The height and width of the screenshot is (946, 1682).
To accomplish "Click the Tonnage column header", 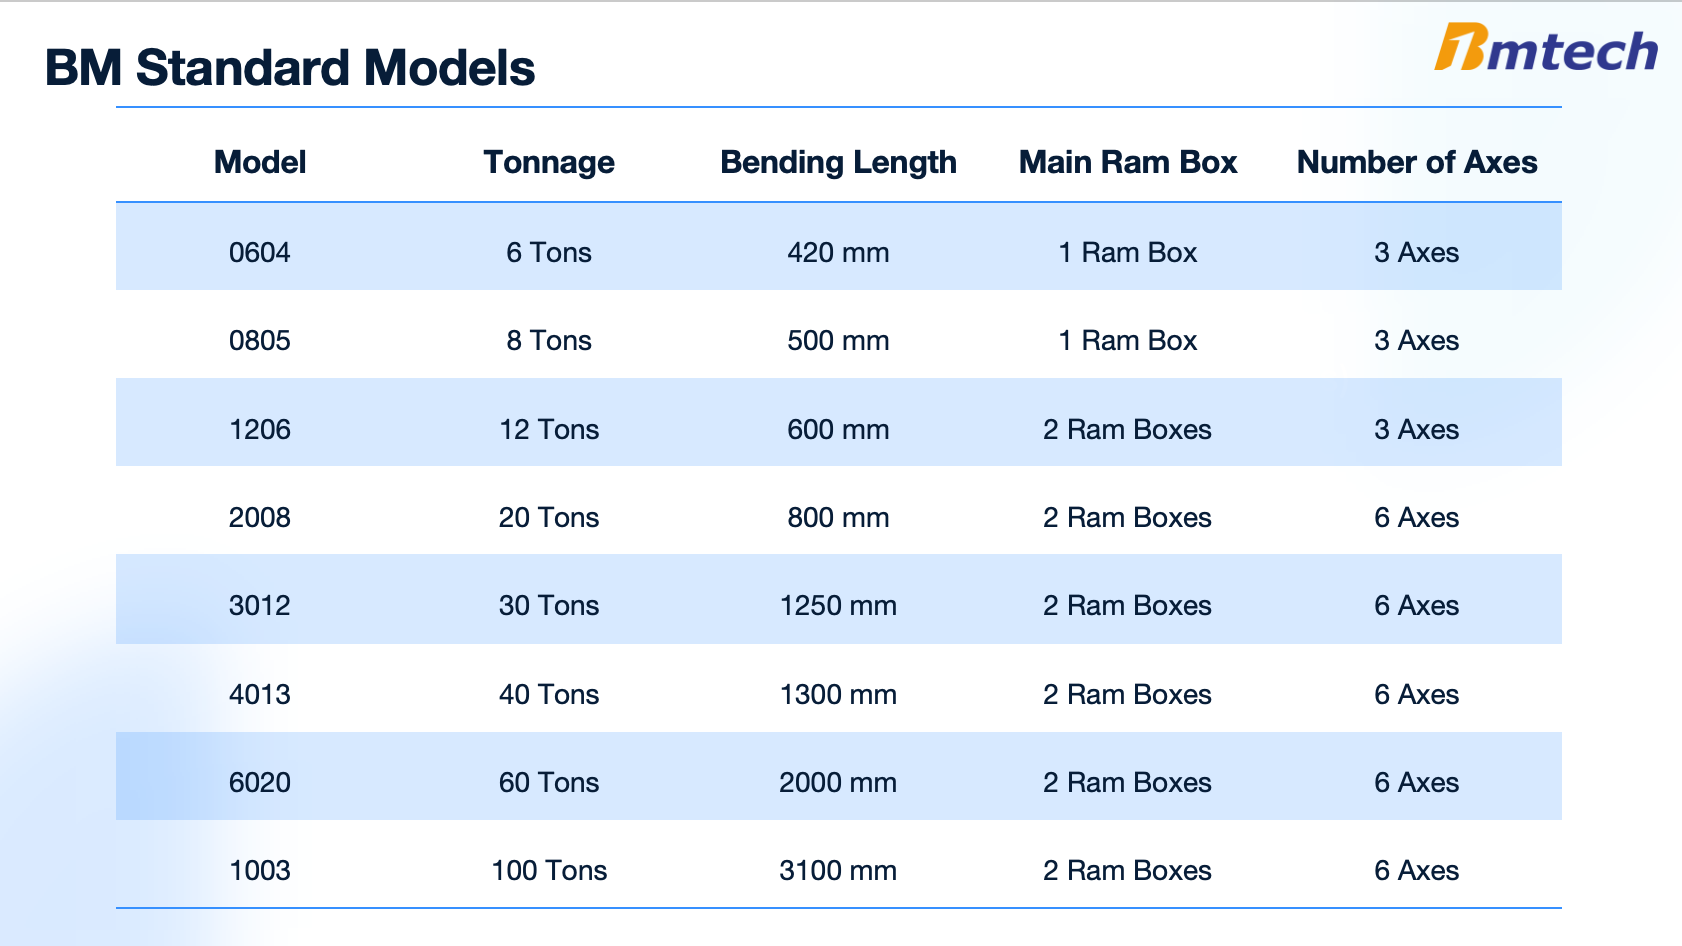I will click(549, 162).
